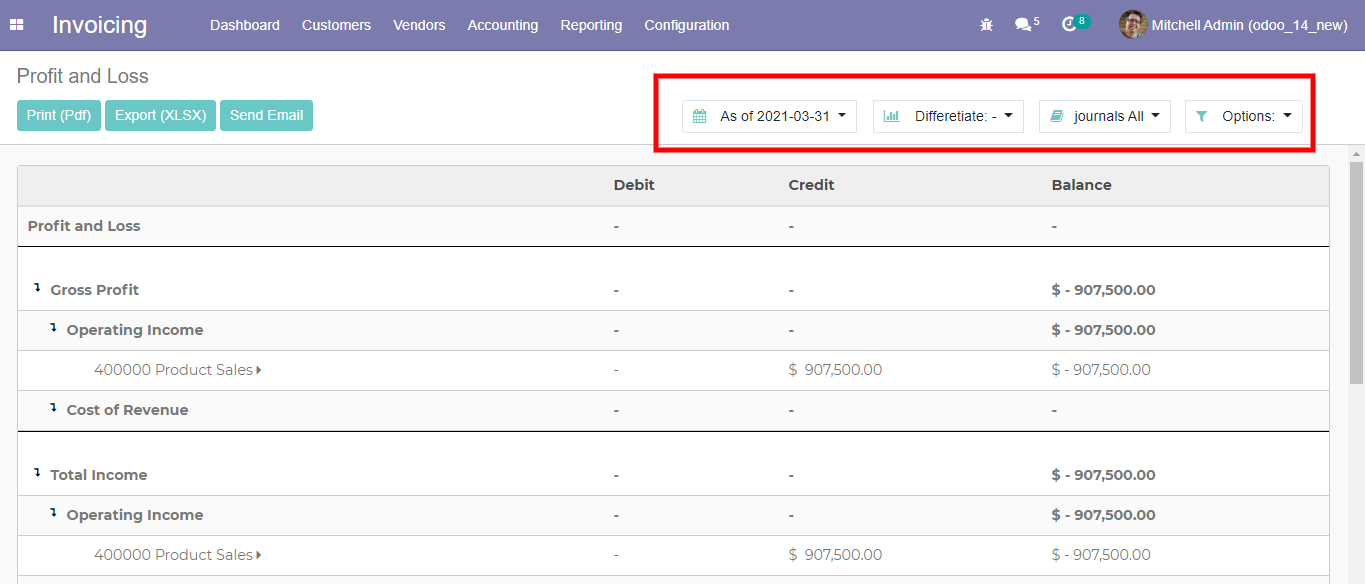
Task: Open the conversations chat icon
Action: point(1022,25)
